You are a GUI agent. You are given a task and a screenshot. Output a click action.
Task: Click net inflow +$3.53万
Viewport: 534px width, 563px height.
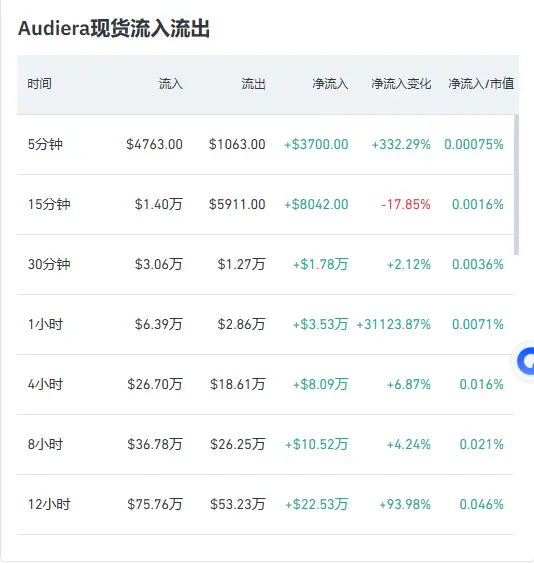pos(321,324)
